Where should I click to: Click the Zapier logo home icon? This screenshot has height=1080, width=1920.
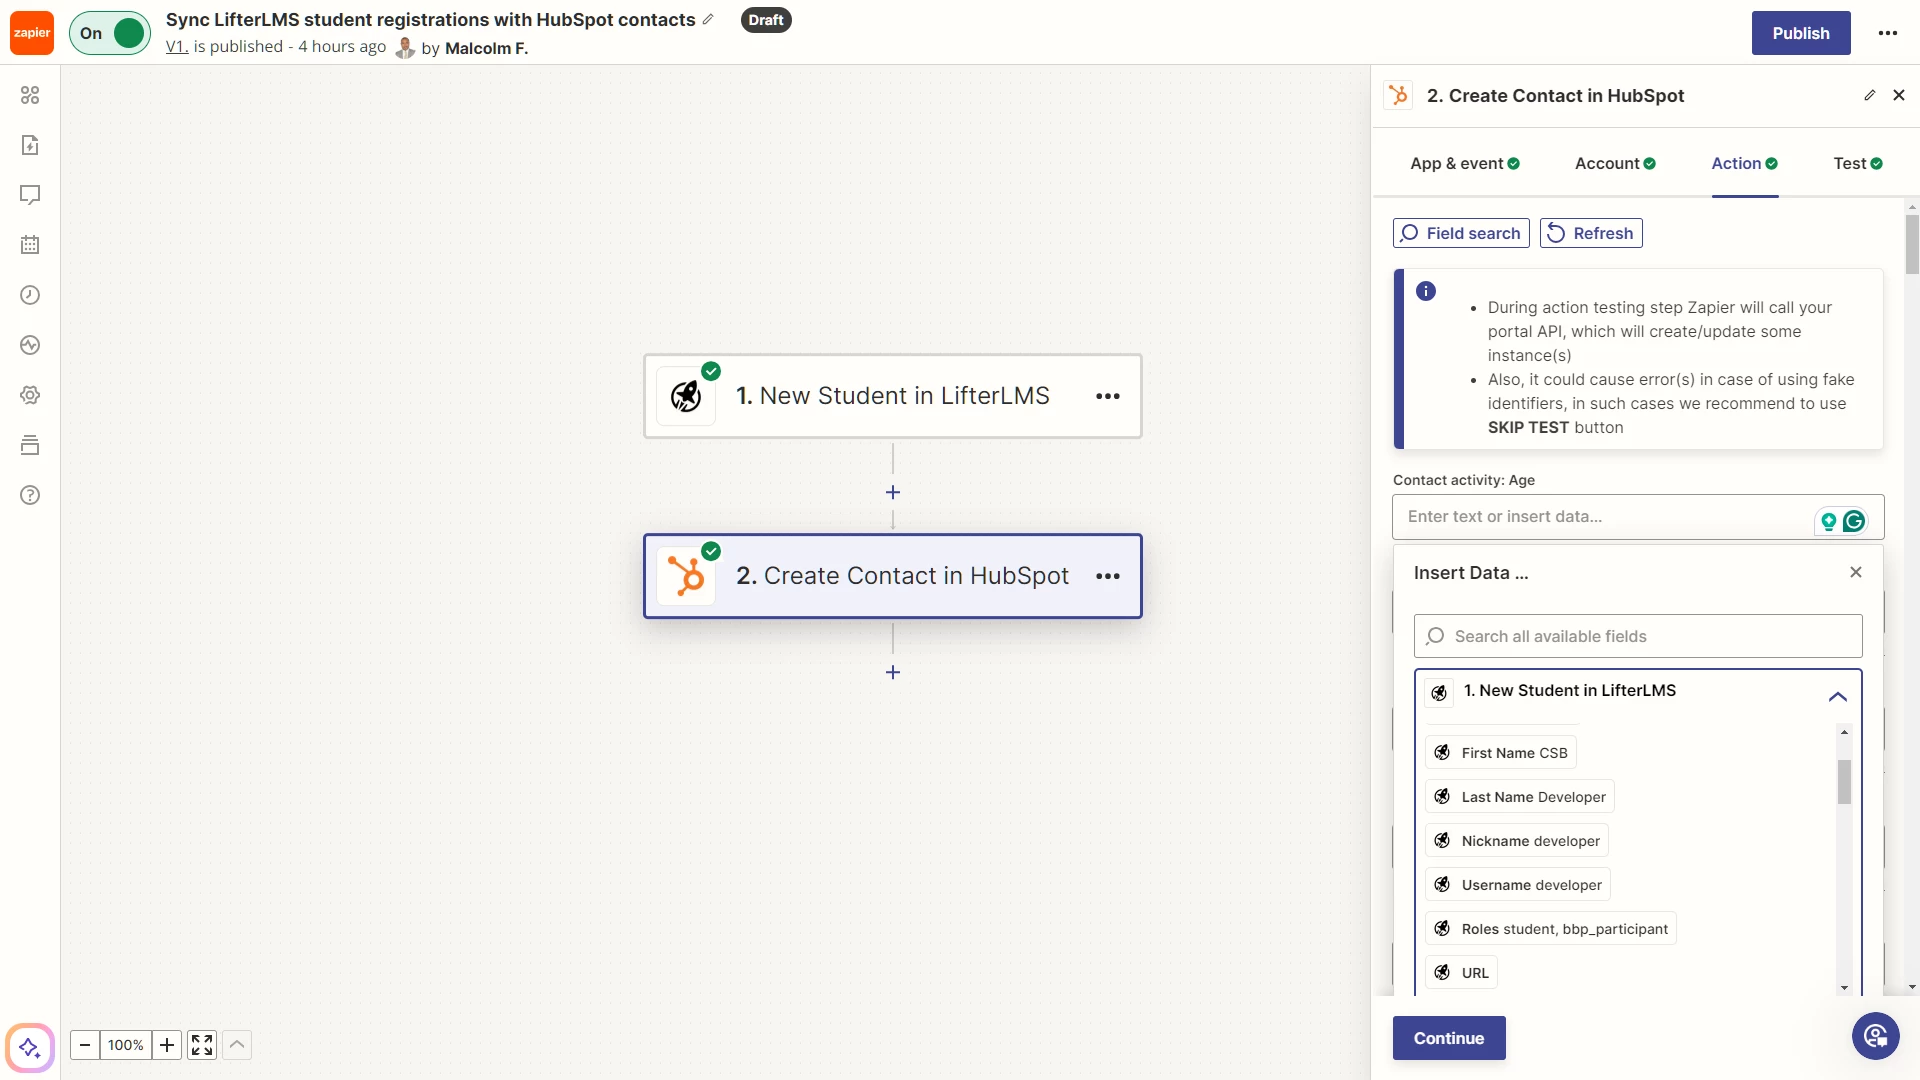(31, 33)
